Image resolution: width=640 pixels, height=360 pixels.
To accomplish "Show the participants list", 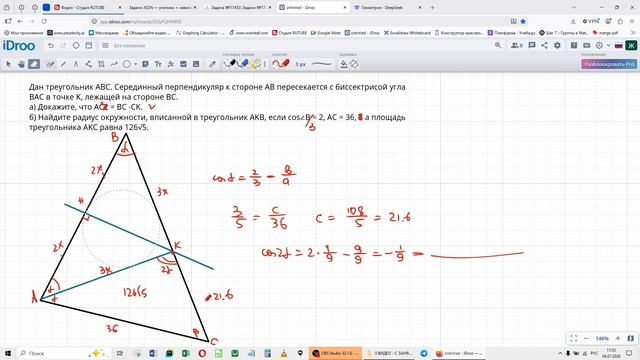I will coord(517,45).
